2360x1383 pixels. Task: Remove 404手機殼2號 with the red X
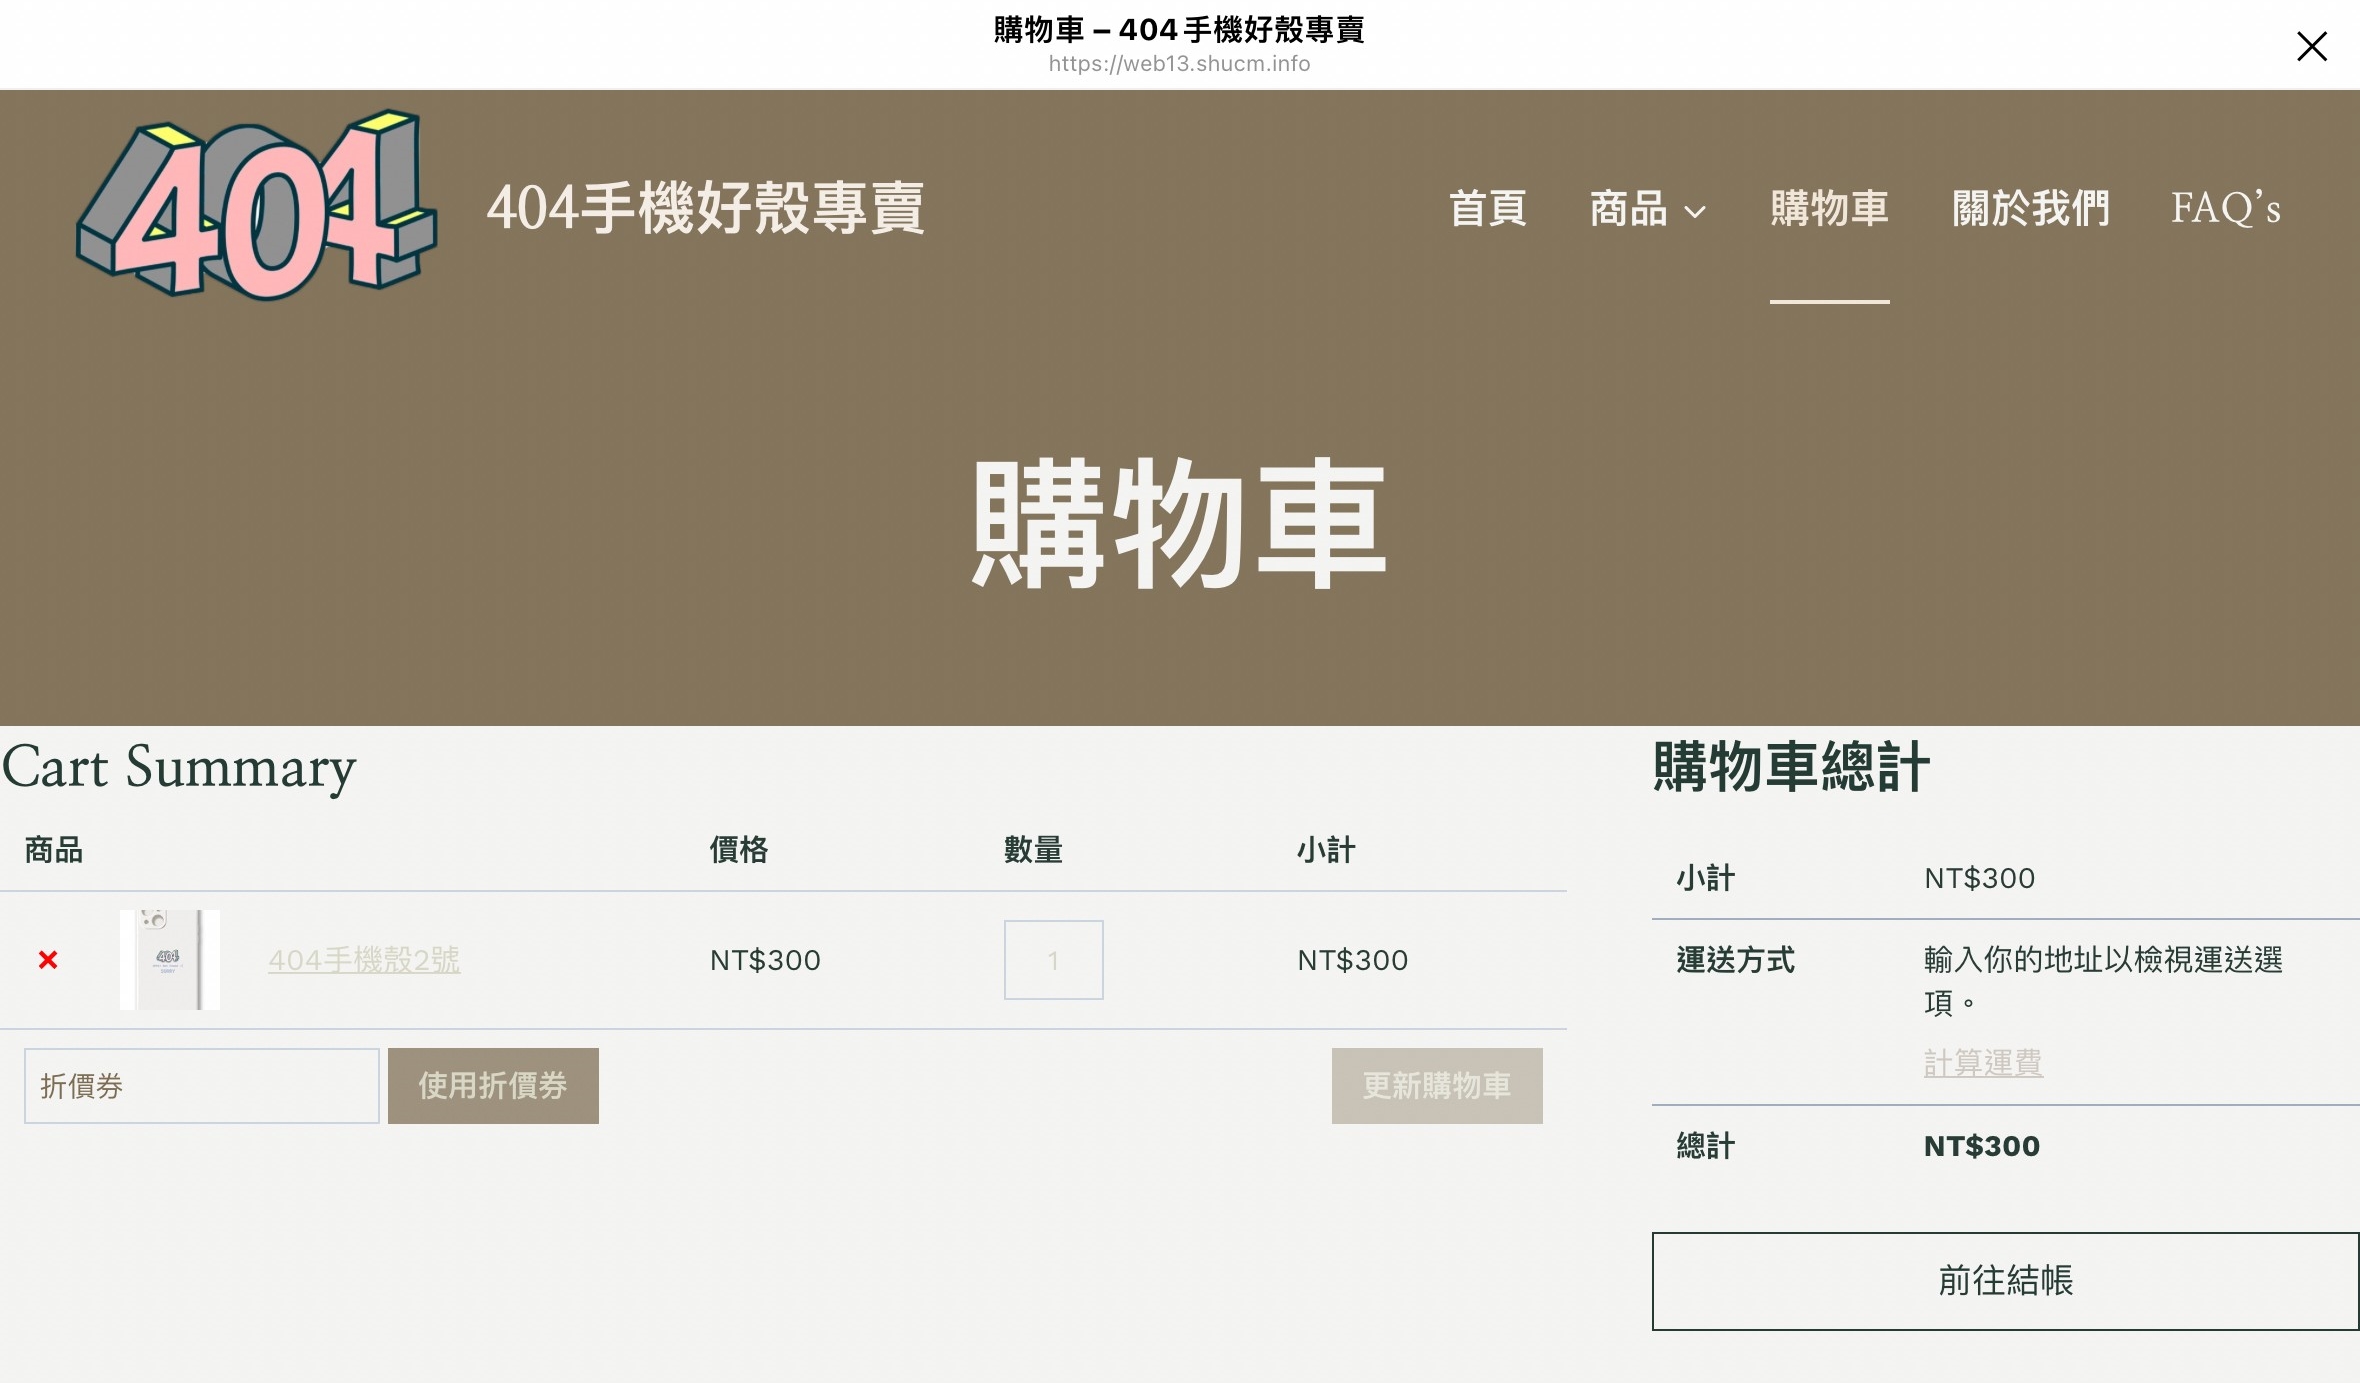coord(48,960)
